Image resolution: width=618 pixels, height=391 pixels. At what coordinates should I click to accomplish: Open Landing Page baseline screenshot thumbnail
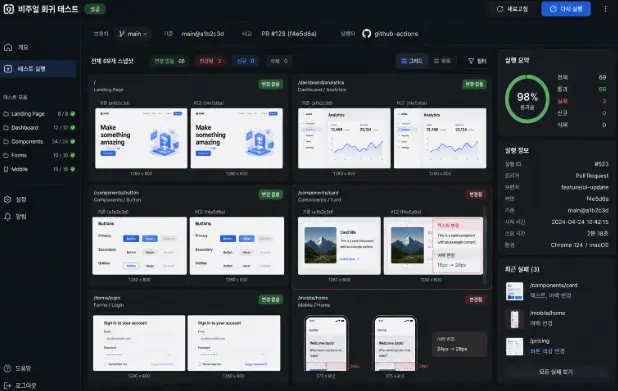coord(141,138)
